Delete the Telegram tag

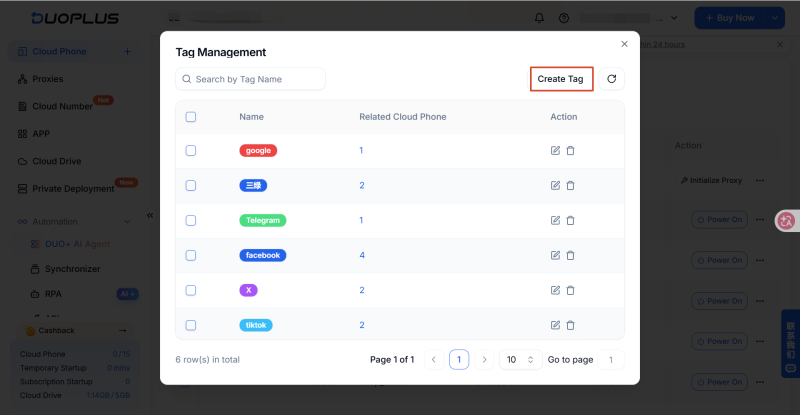pyautogui.click(x=570, y=221)
